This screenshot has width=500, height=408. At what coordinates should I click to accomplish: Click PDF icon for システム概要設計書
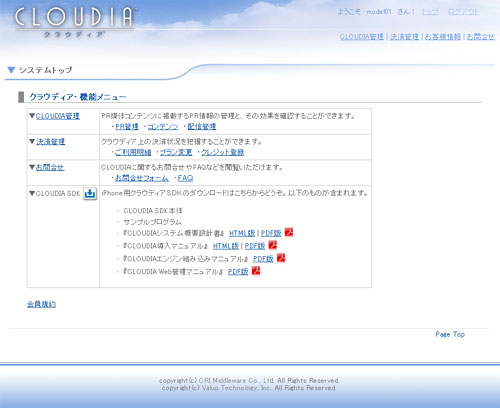(x=289, y=232)
